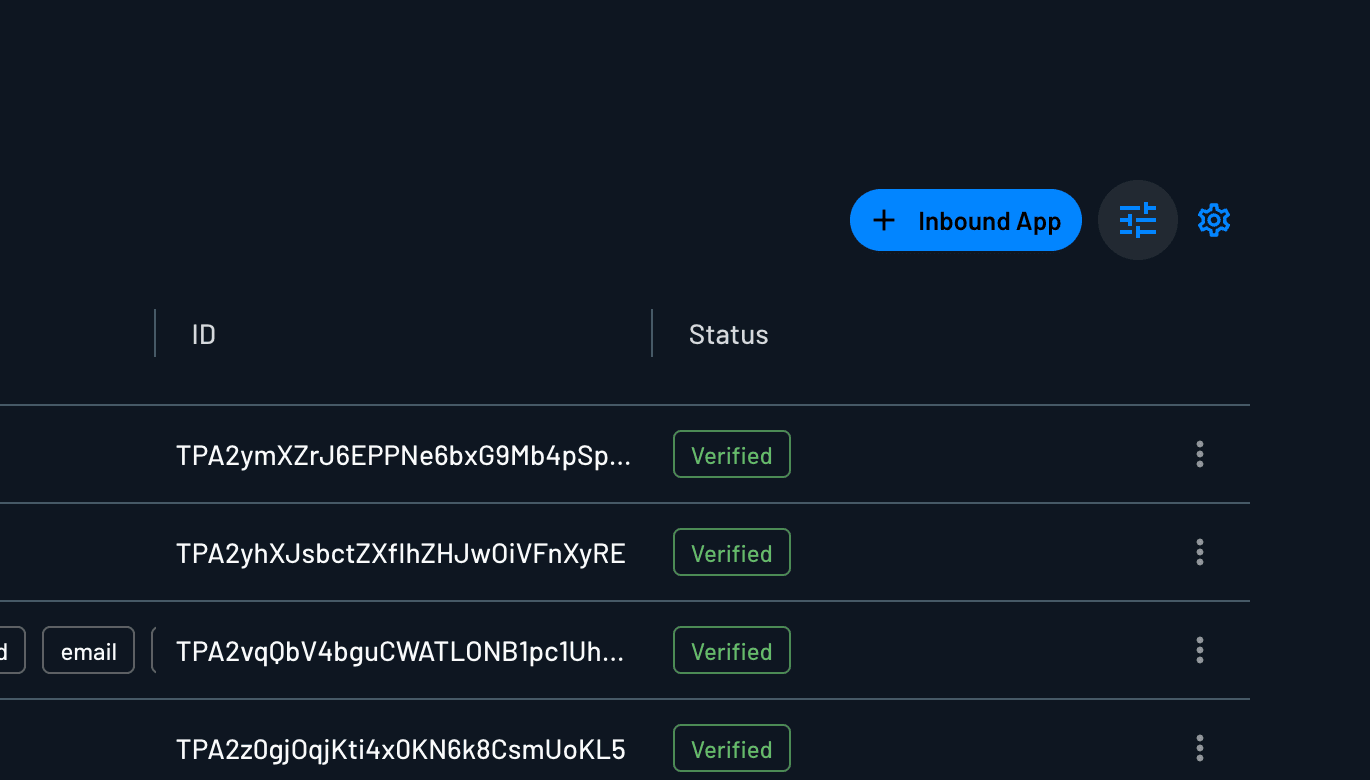Click the settings gear icon
Viewport: 1370px width, 780px height.
[1214, 220]
